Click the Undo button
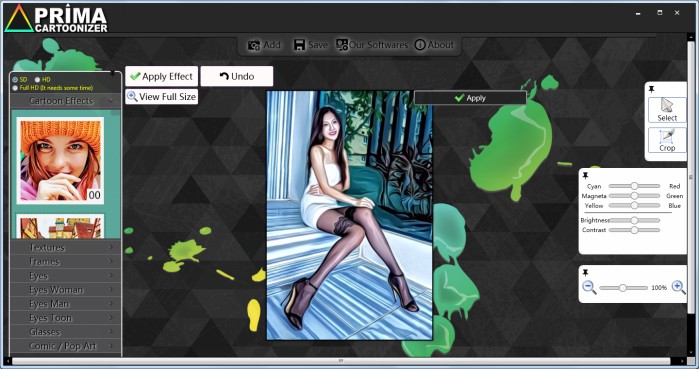 coord(237,76)
